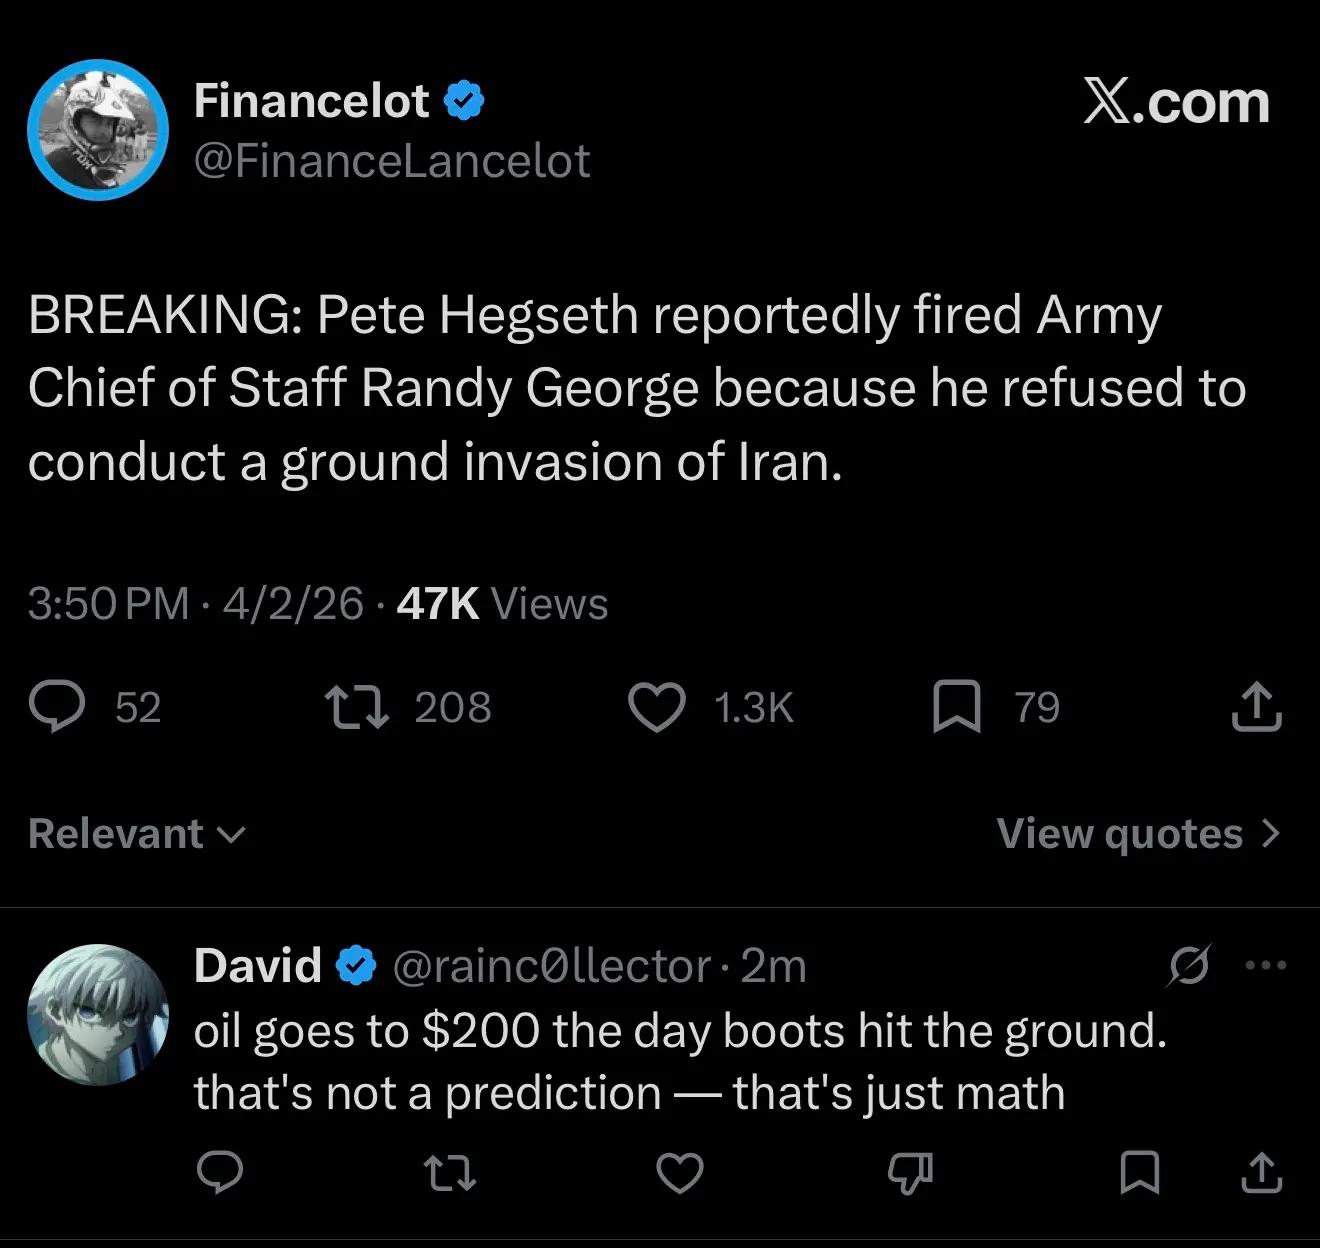The width and height of the screenshot is (1320, 1248).
Task: Click the Grok icon on David's reply
Action: coord(1189,966)
